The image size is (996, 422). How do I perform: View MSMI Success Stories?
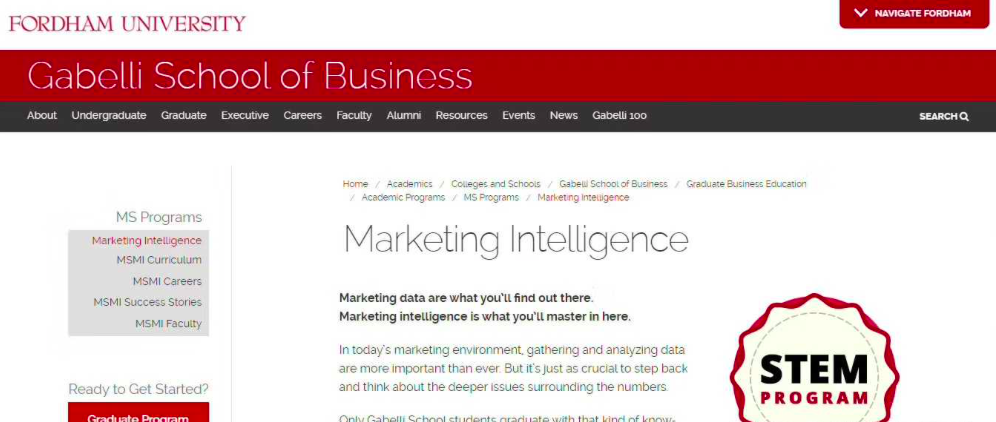[147, 302]
